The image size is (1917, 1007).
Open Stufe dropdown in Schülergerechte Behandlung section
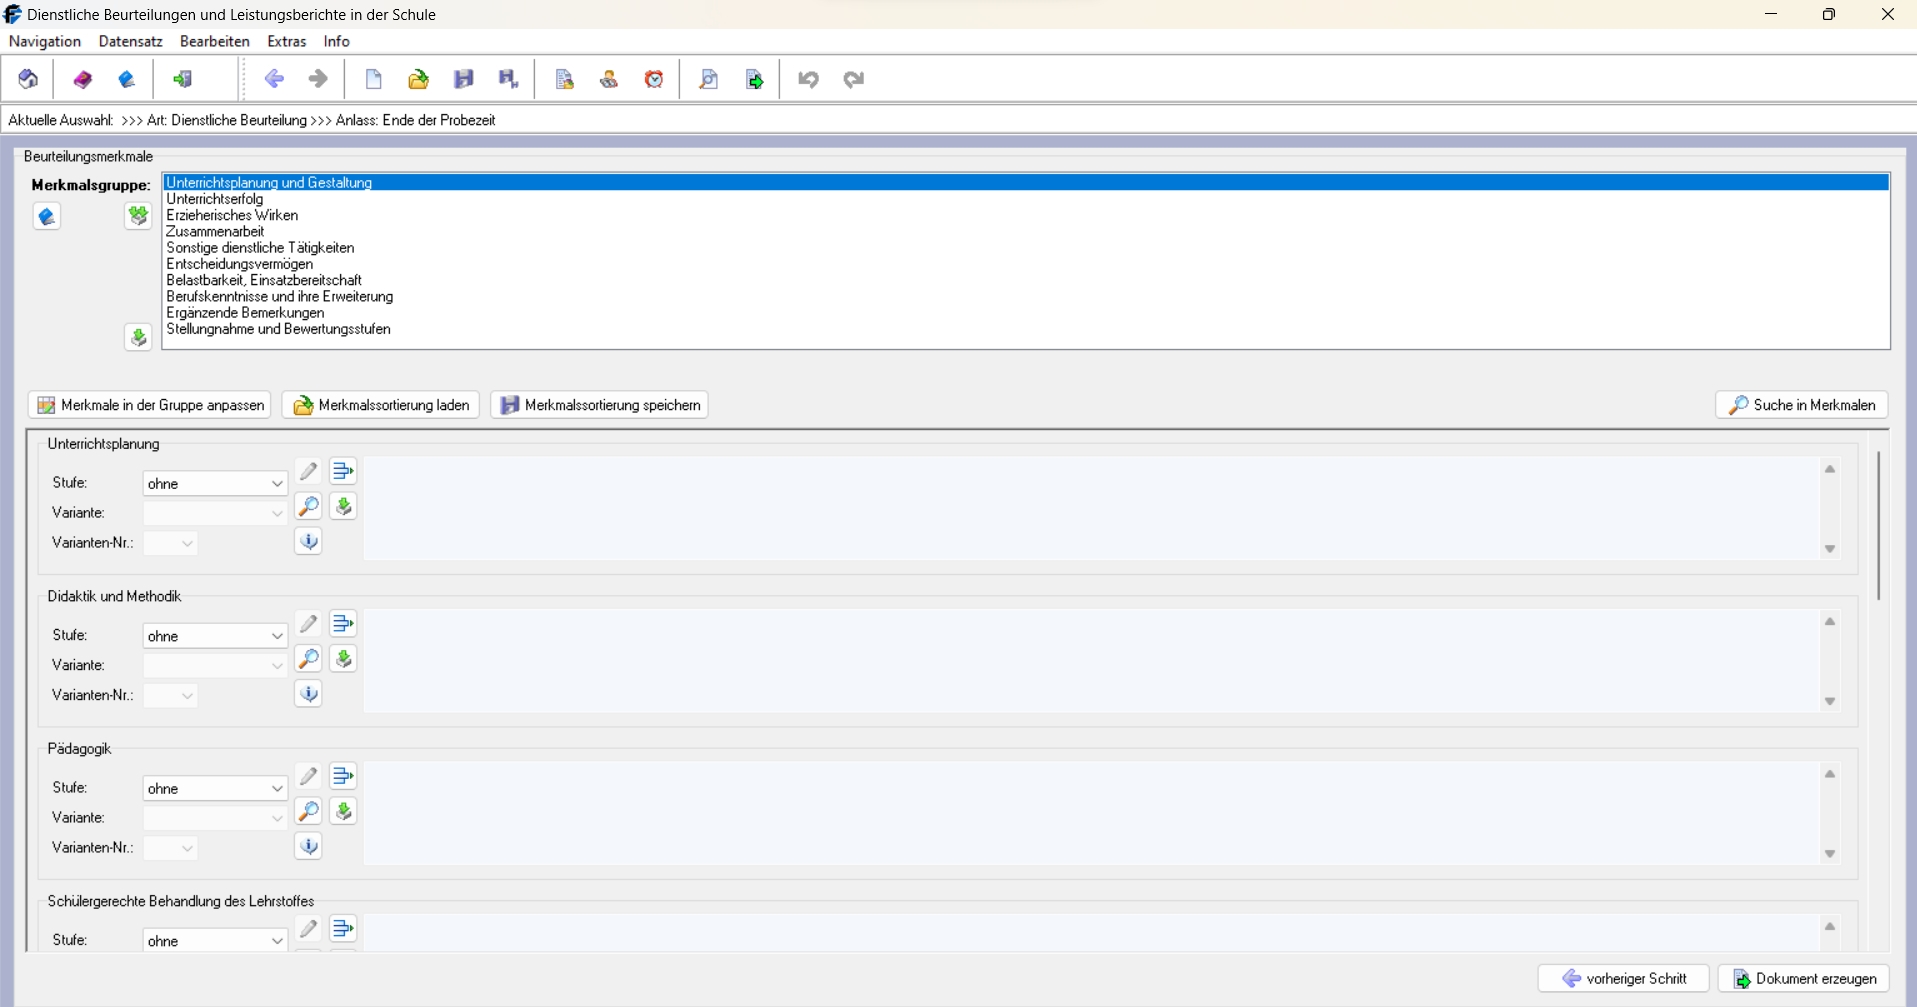[x=215, y=941]
